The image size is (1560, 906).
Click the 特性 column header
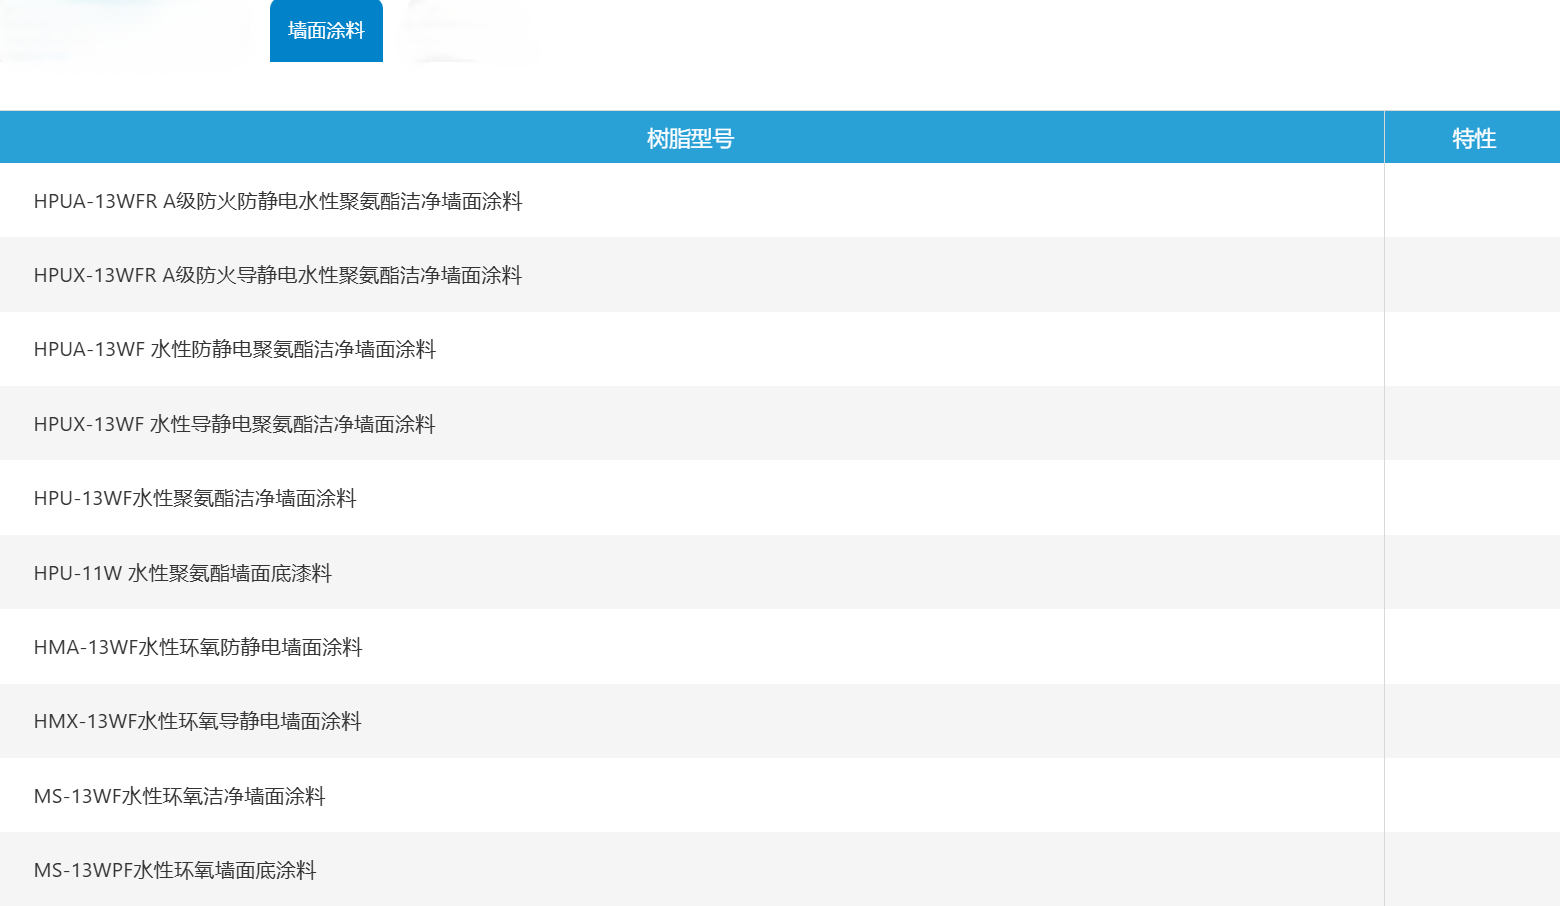[1473, 138]
